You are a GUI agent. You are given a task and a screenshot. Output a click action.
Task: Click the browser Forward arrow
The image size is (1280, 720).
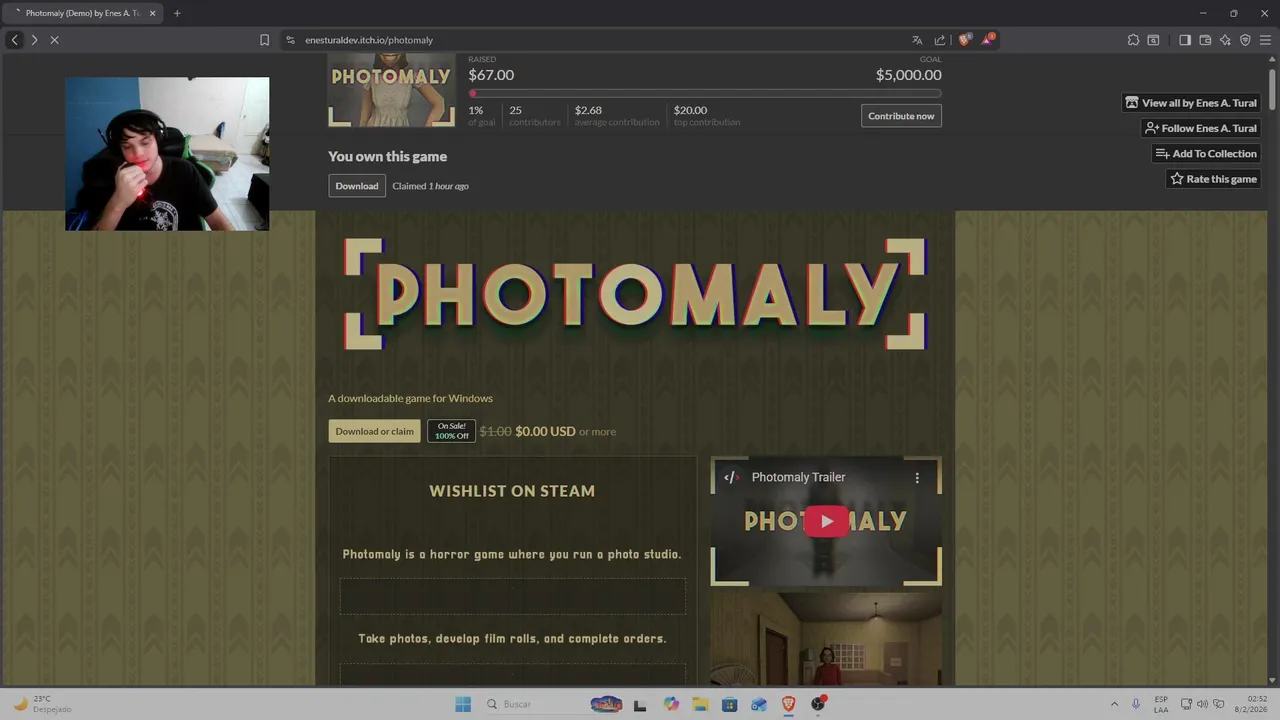34,40
